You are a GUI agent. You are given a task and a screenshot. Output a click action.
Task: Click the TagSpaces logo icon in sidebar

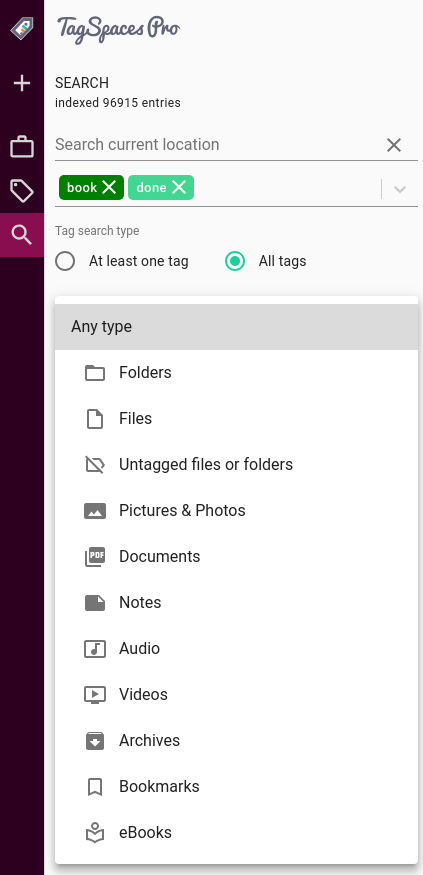22,28
